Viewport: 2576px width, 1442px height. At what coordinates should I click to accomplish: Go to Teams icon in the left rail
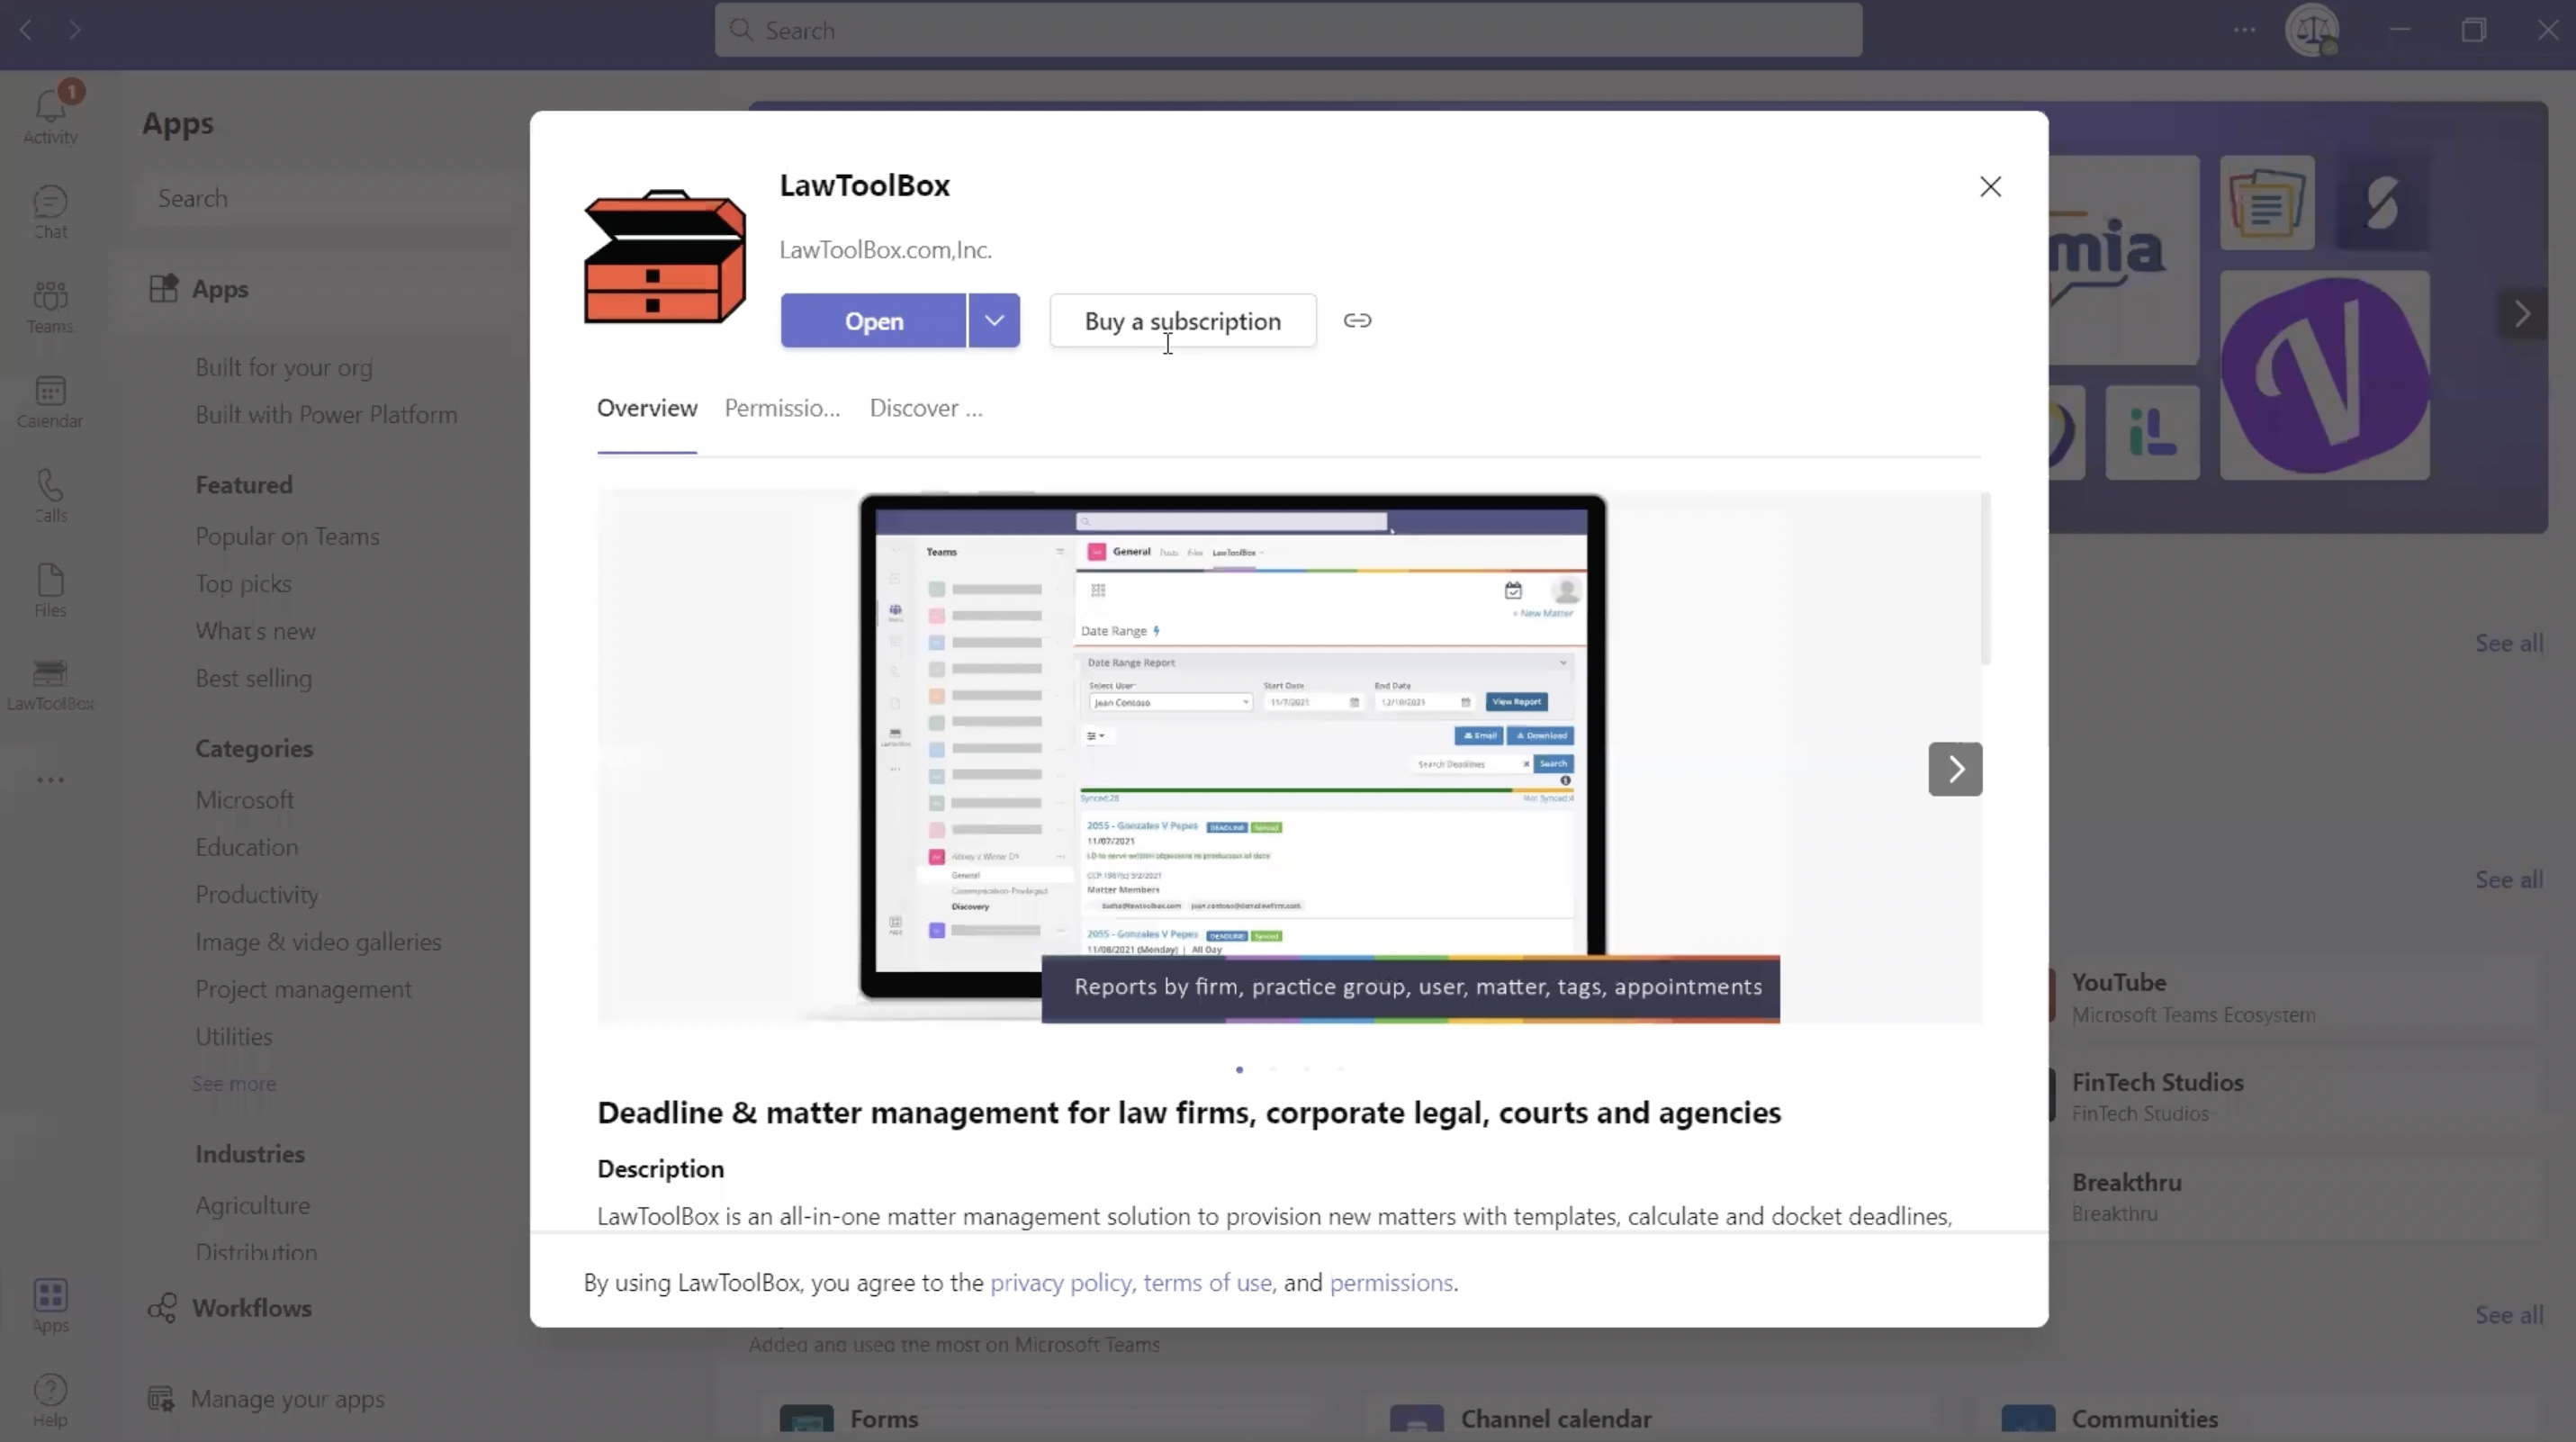point(50,305)
